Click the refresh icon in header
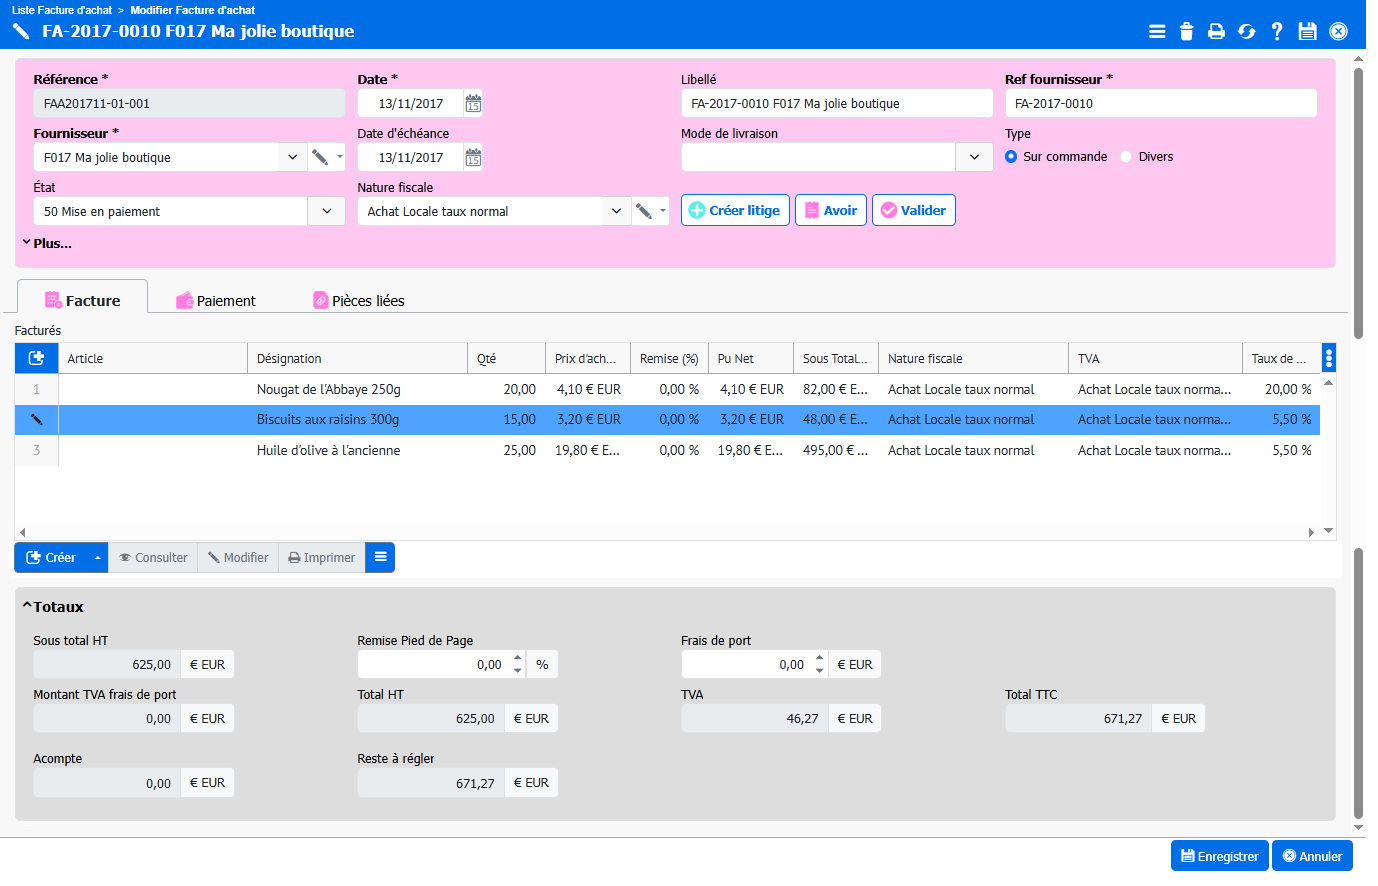 [1246, 31]
